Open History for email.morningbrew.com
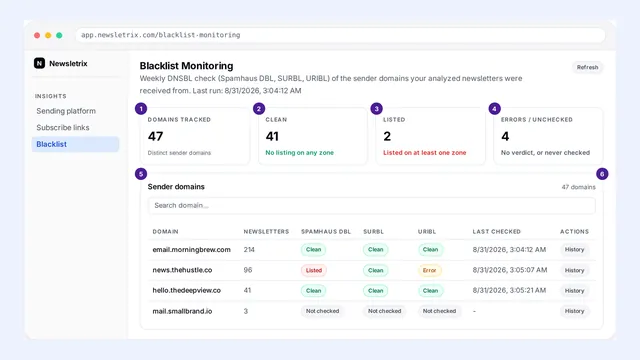Image resolution: width=640 pixels, height=360 pixels. pos(574,249)
